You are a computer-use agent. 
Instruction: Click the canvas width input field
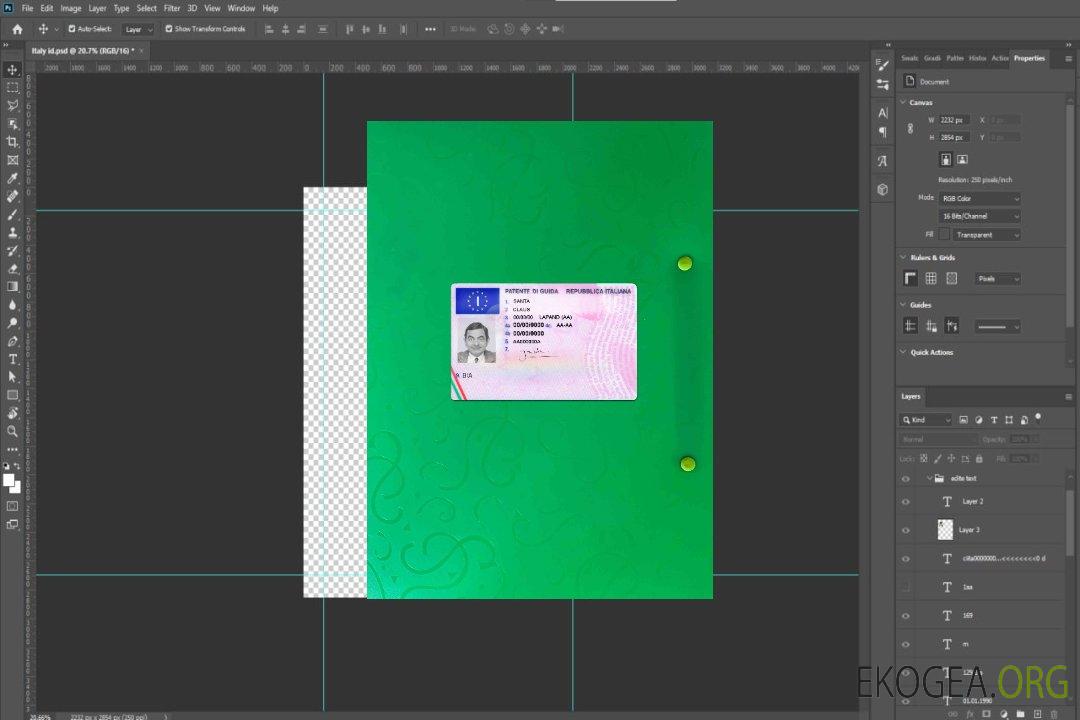(954, 120)
